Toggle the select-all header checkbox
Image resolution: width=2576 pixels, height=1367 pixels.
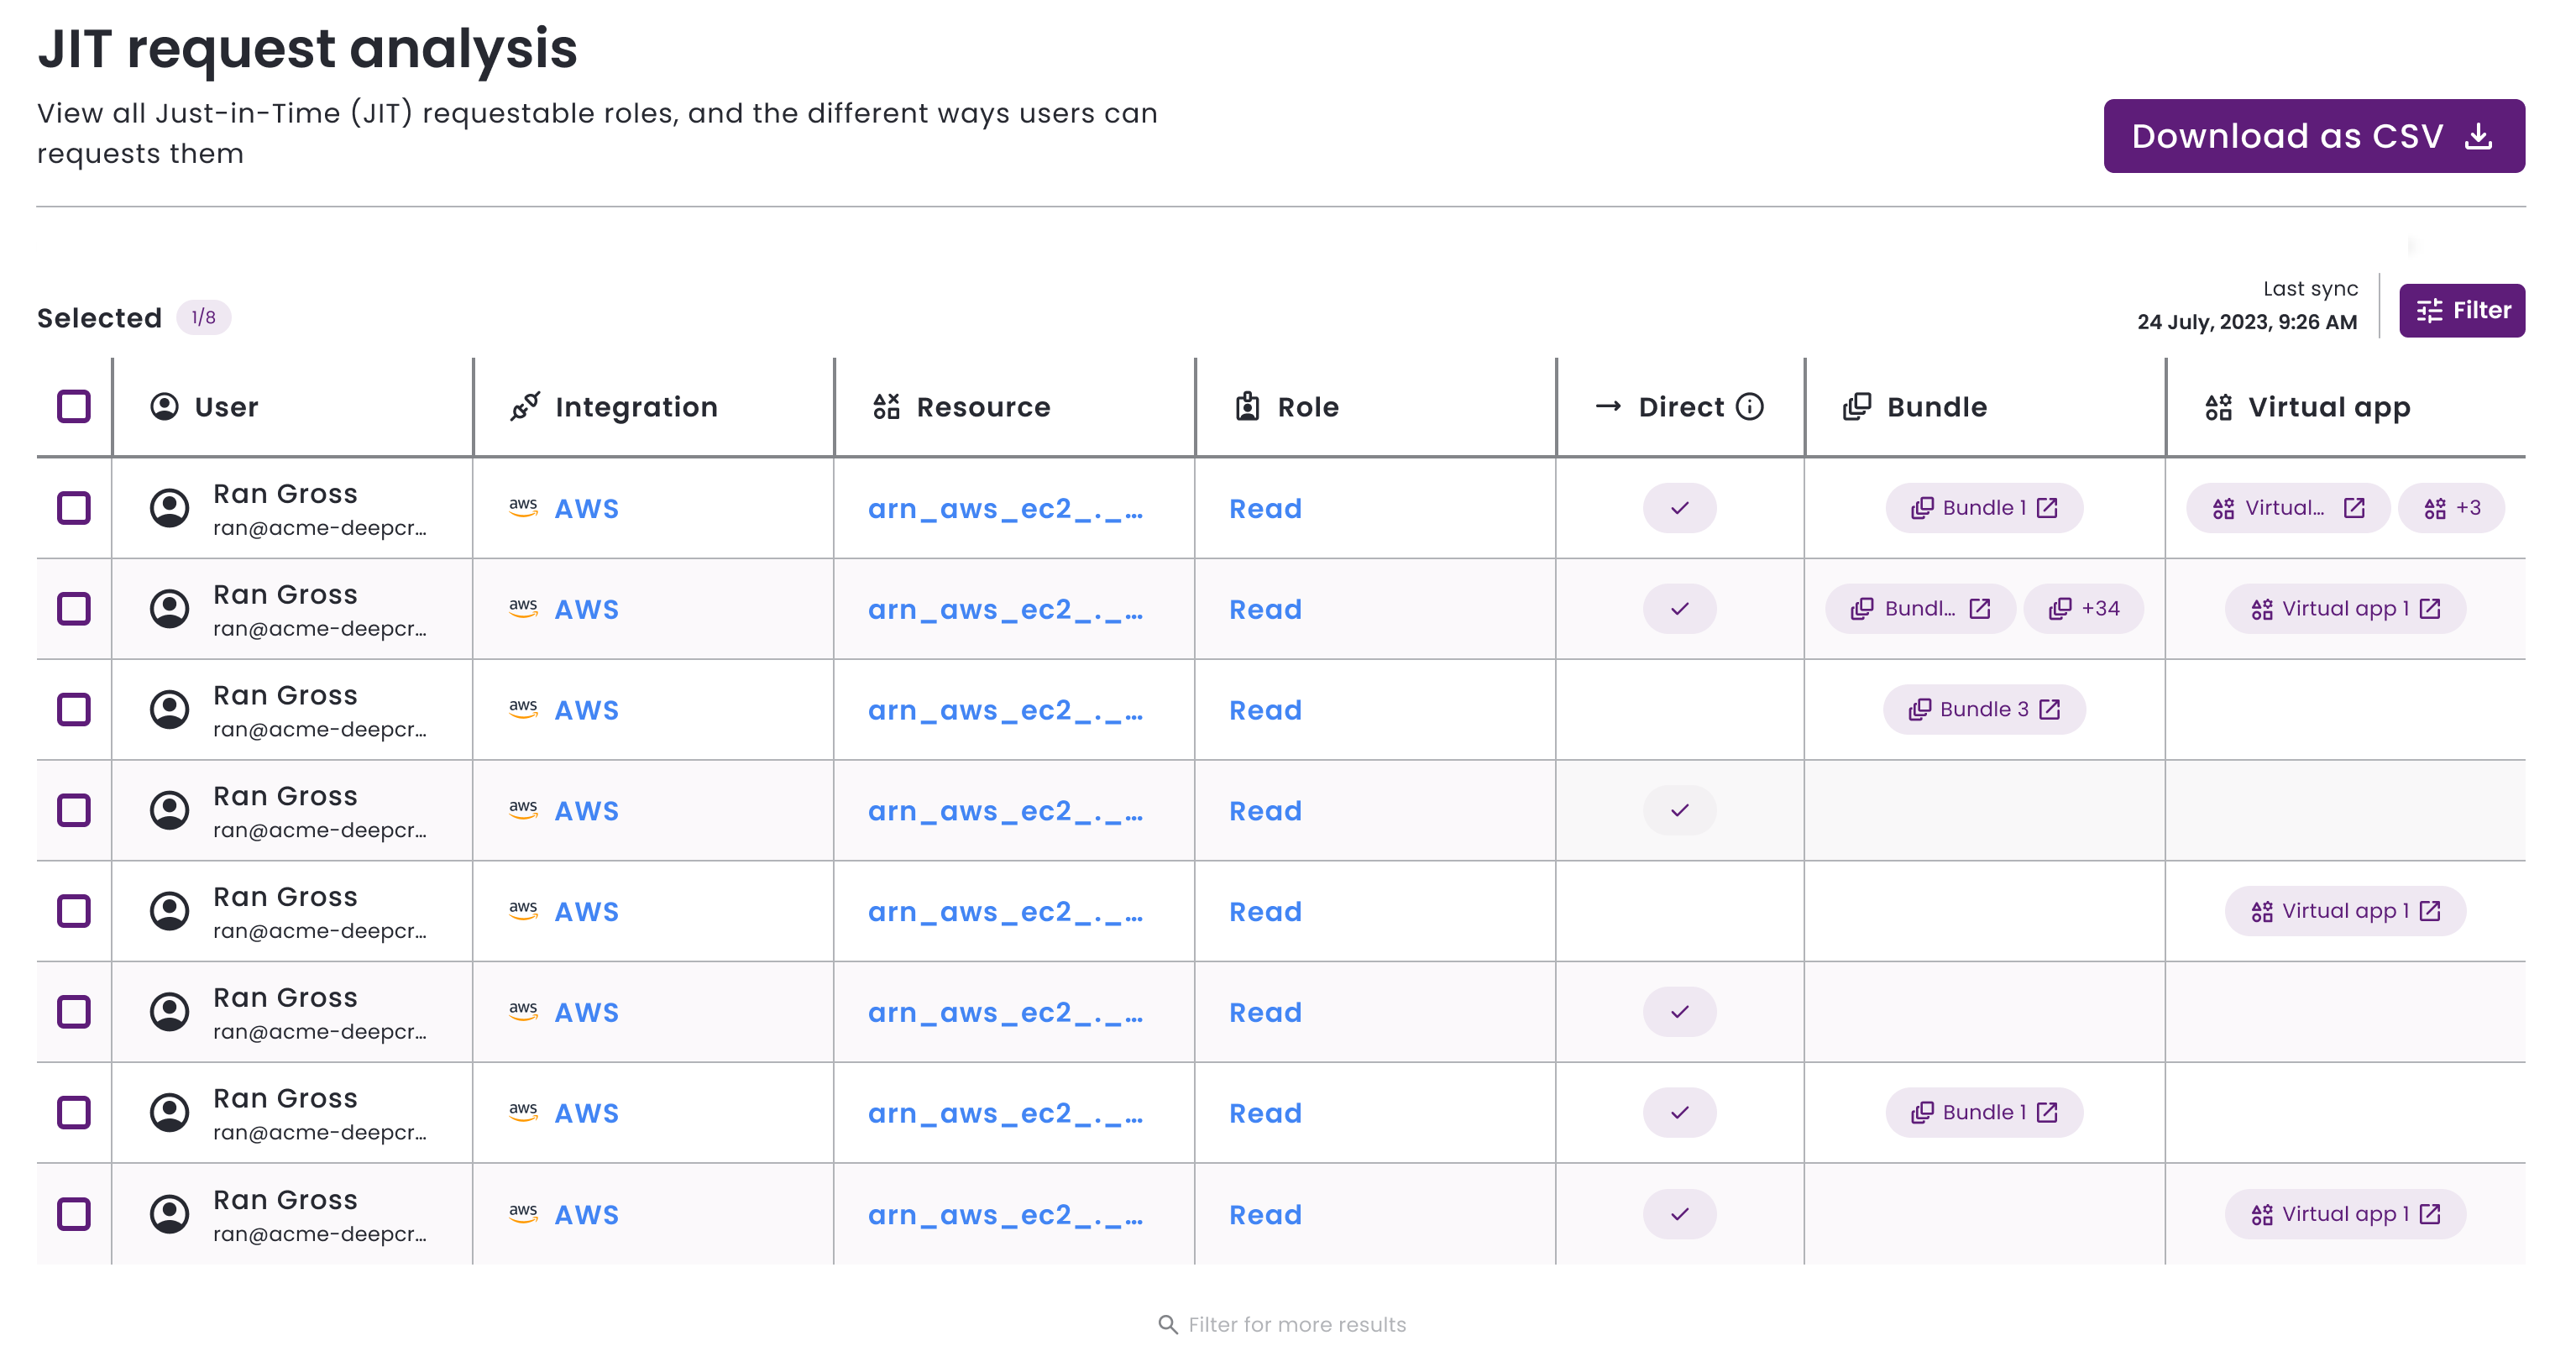pyautogui.click(x=74, y=407)
